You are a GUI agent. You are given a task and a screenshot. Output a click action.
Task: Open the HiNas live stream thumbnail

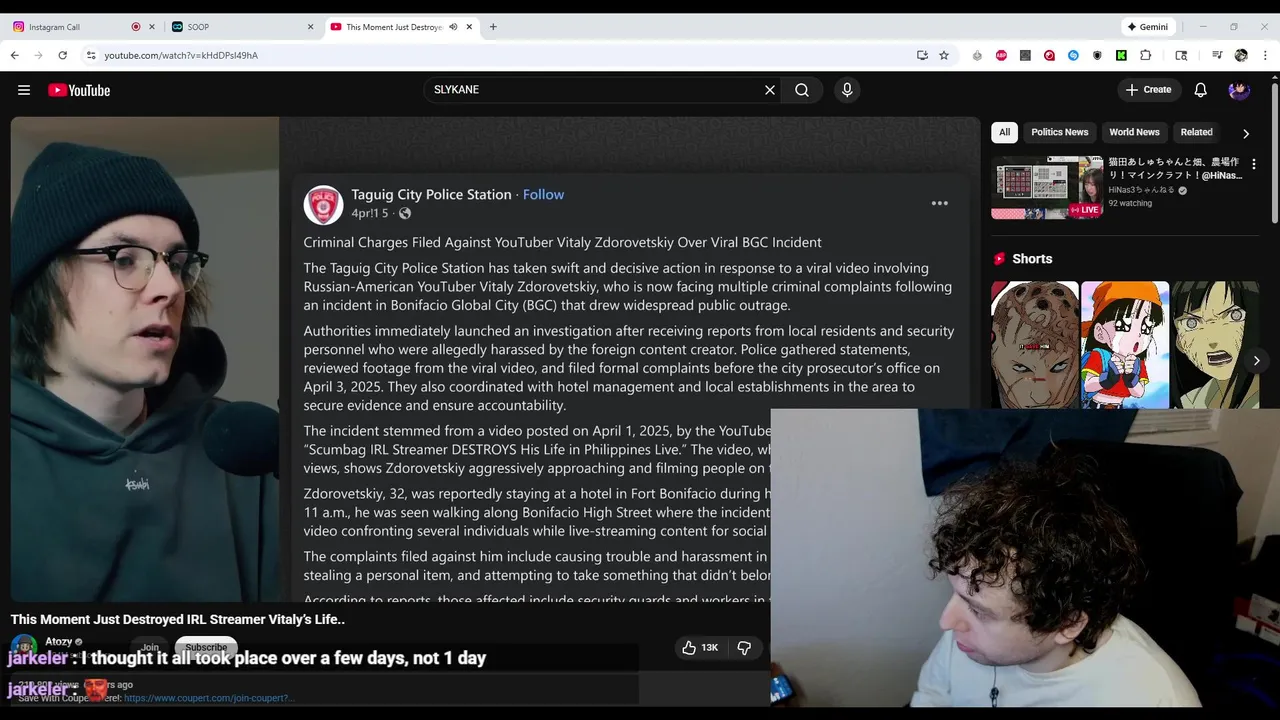point(1047,187)
